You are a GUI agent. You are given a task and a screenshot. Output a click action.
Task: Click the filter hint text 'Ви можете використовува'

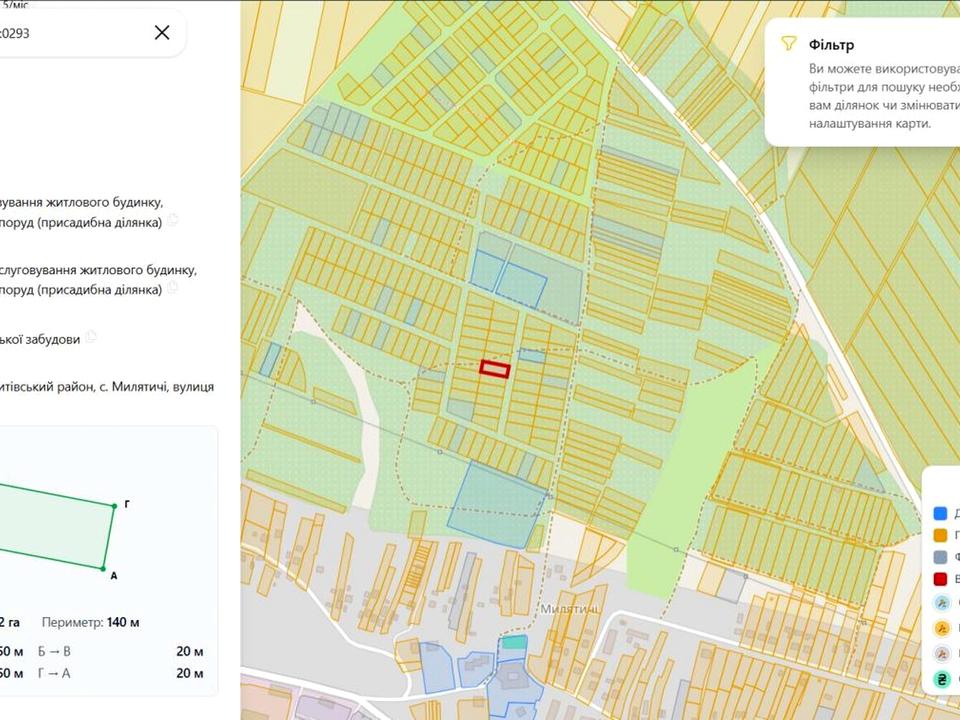[884, 68]
